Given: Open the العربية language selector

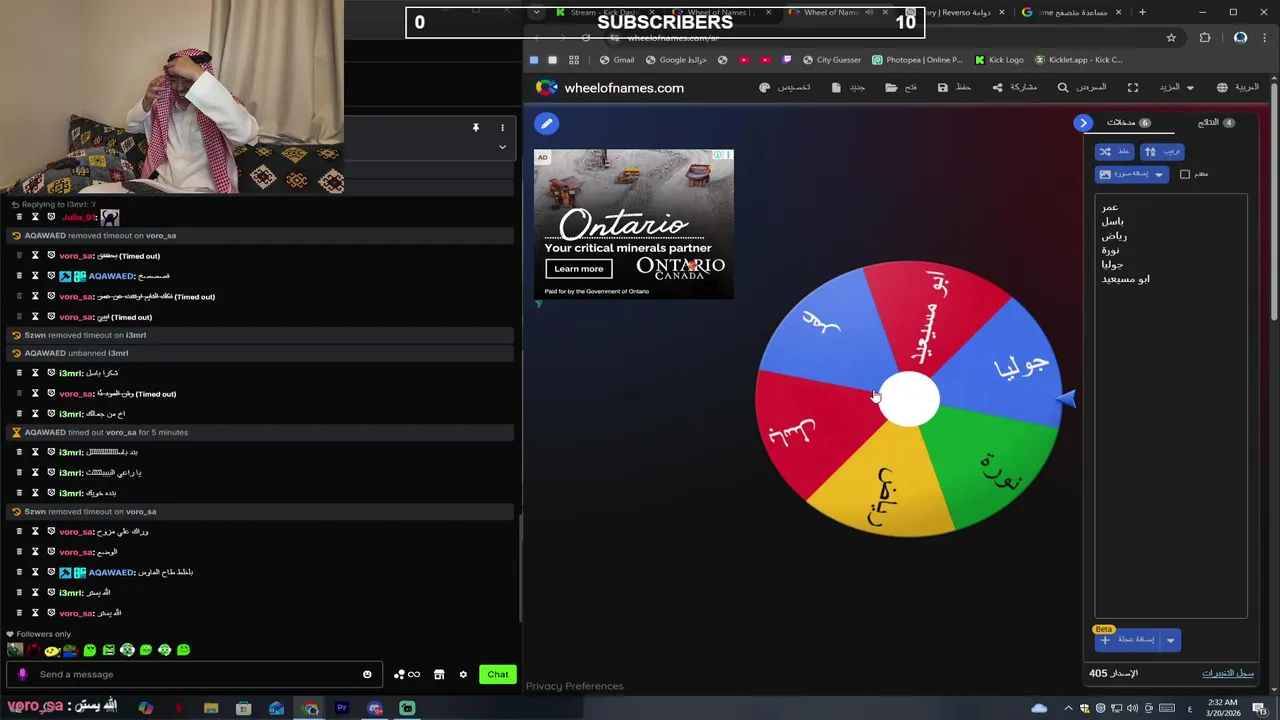Looking at the screenshot, I should [x=1239, y=87].
